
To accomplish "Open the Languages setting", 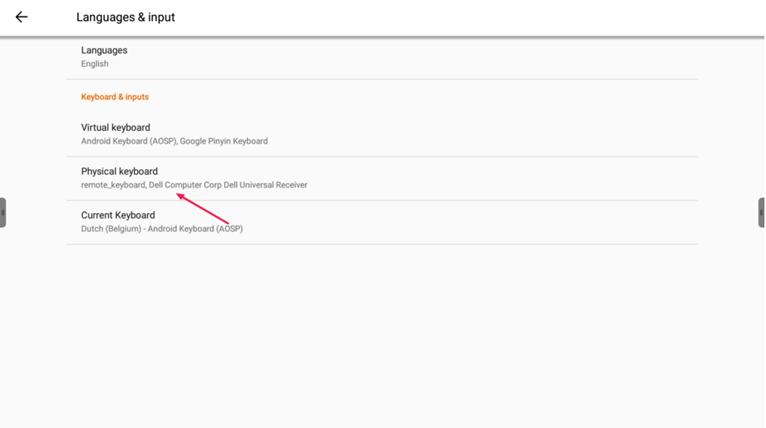I will [x=382, y=57].
